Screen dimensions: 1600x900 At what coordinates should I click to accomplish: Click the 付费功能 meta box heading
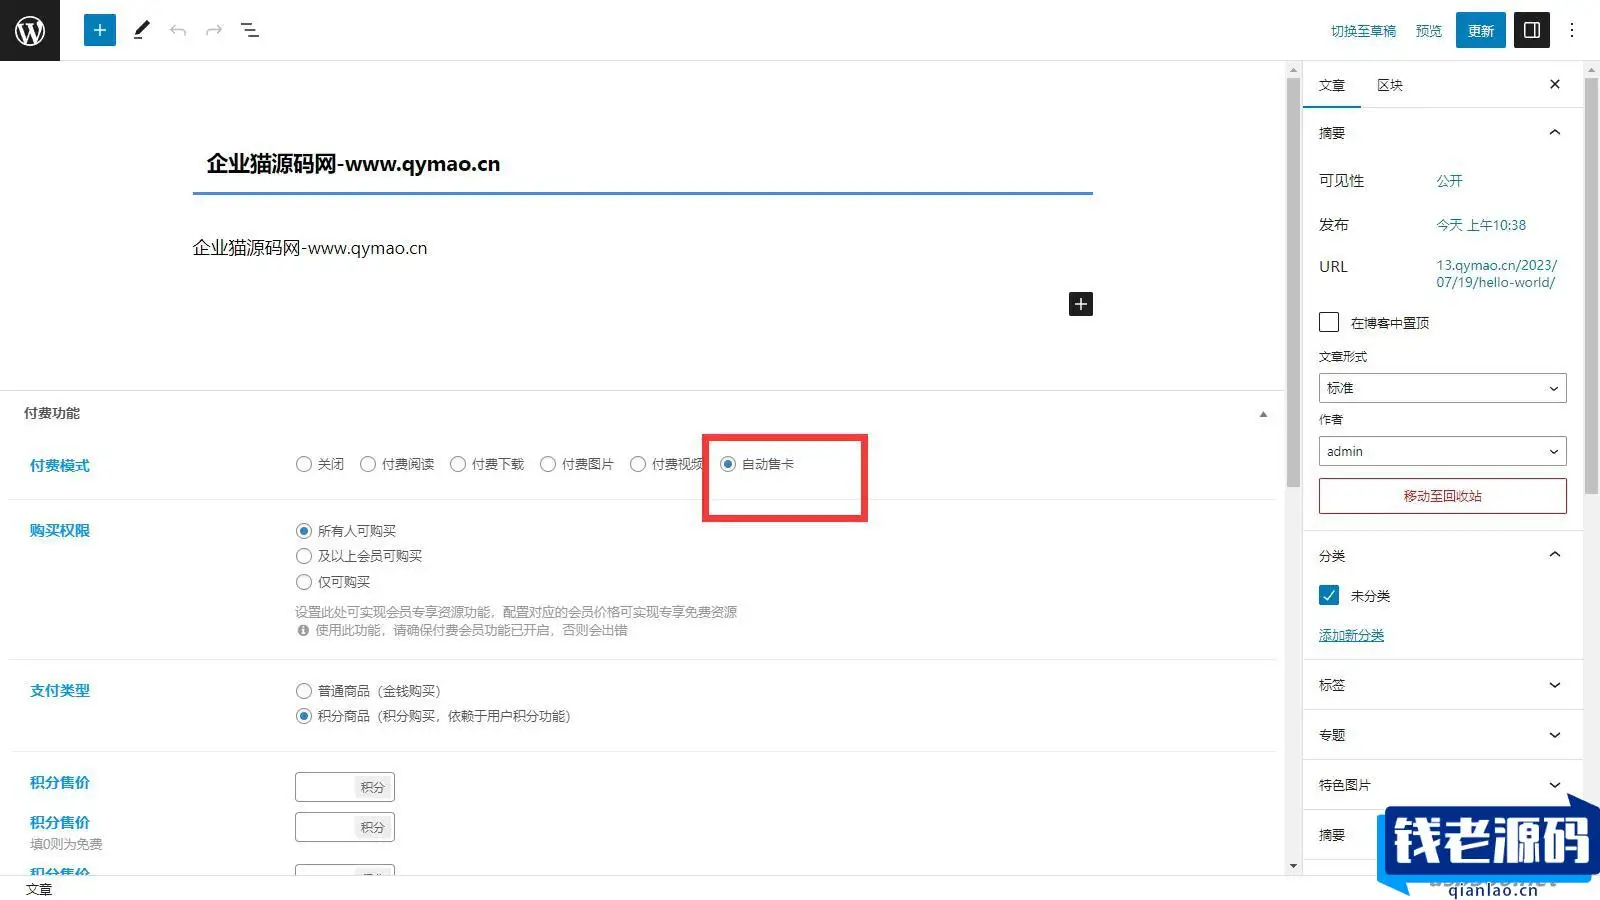click(x=52, y=413)
